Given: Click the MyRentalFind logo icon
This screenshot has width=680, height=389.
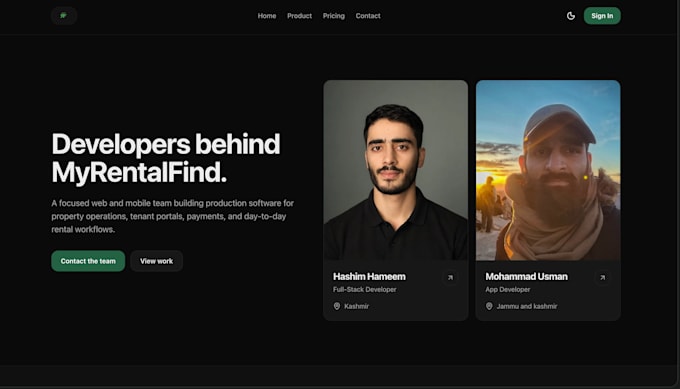Looking at the screenshot, I should 64,16.
